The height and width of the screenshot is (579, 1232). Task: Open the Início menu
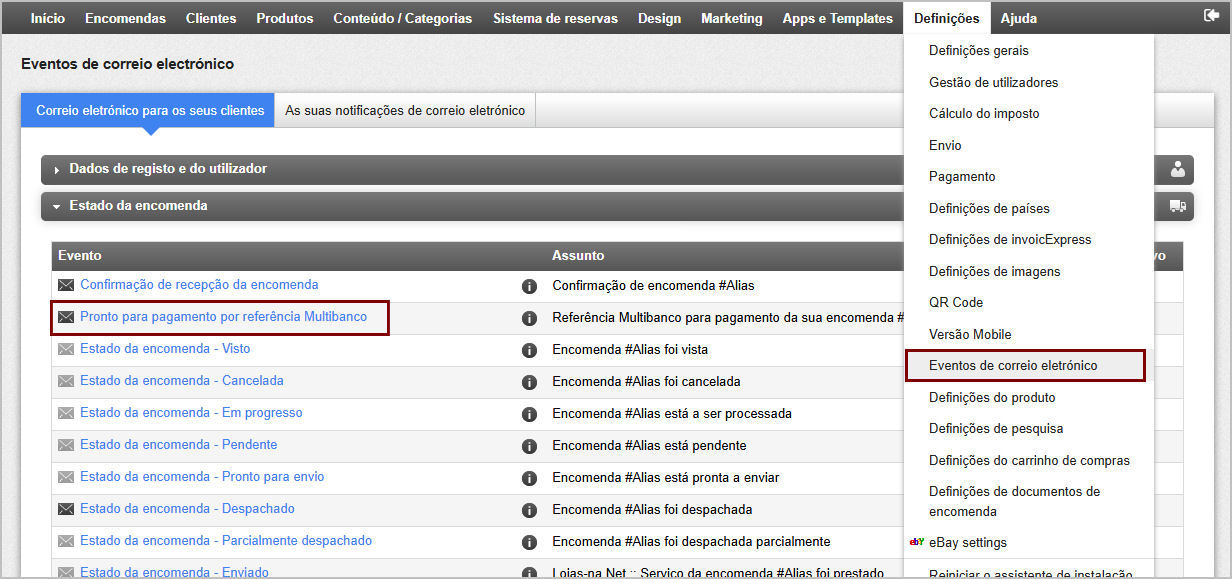(x=48, y=18)
